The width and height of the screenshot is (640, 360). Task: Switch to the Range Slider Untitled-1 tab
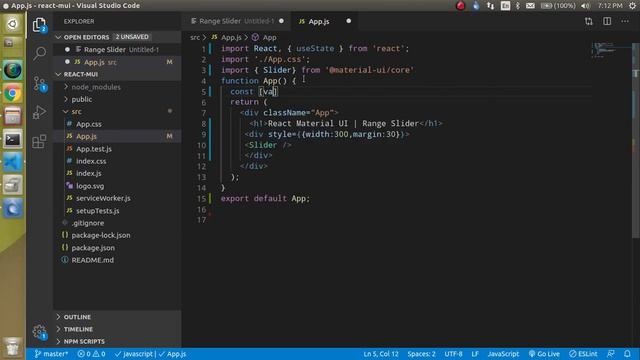click(x=237, y=21)
